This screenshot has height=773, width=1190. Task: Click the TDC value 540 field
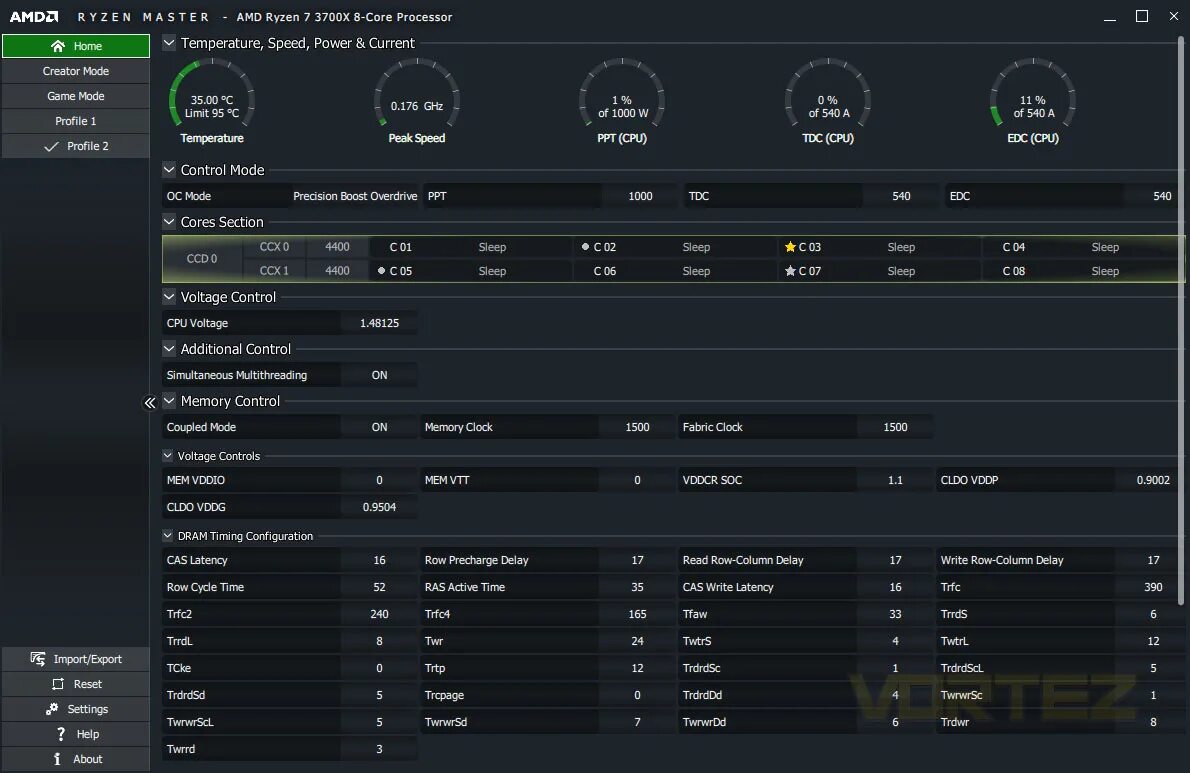point(901,196)
